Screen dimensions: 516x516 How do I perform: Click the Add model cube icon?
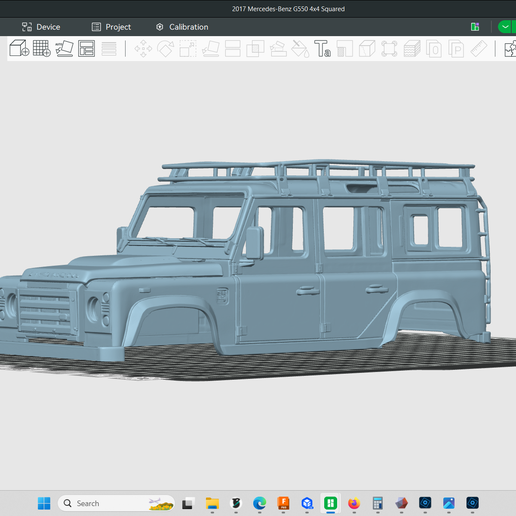tap(19, 48)
